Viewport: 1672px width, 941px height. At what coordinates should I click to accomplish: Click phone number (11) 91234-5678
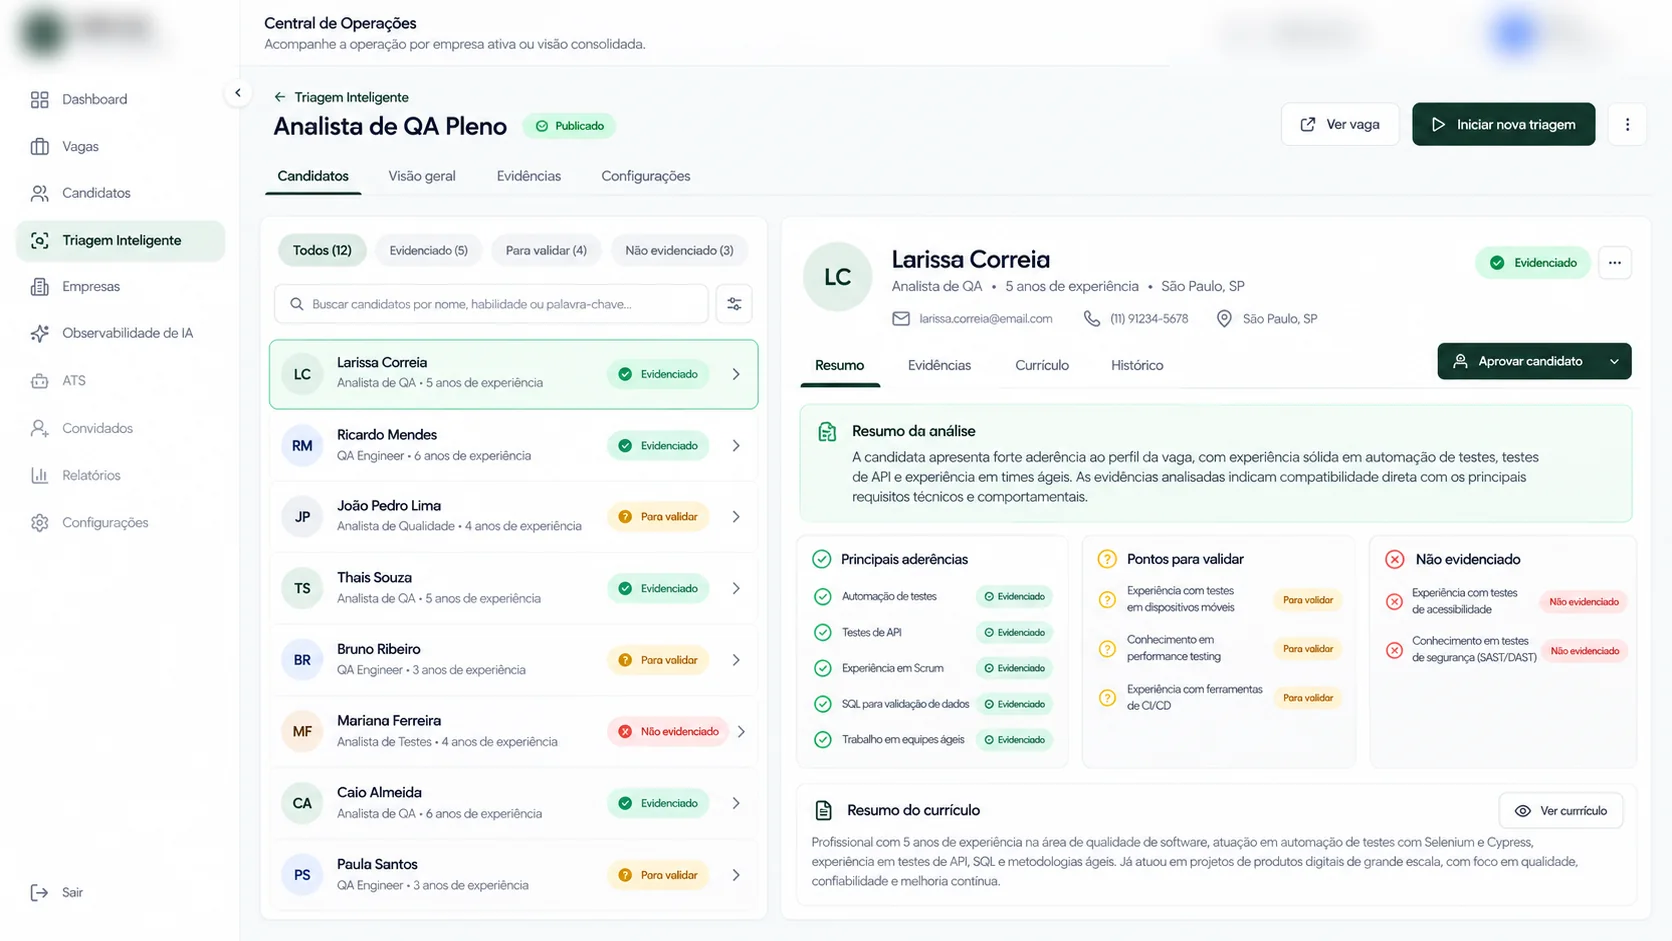1149,318
